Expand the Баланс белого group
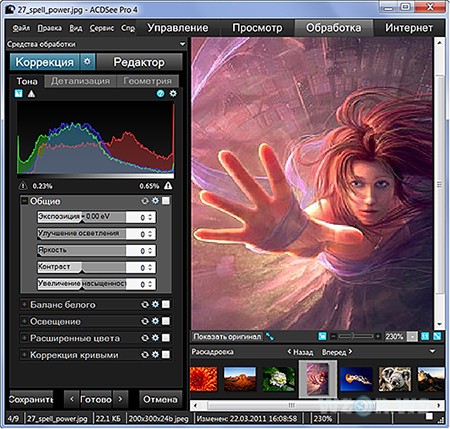The width and height of the screenshot is (450, 429). click(24, 304)
